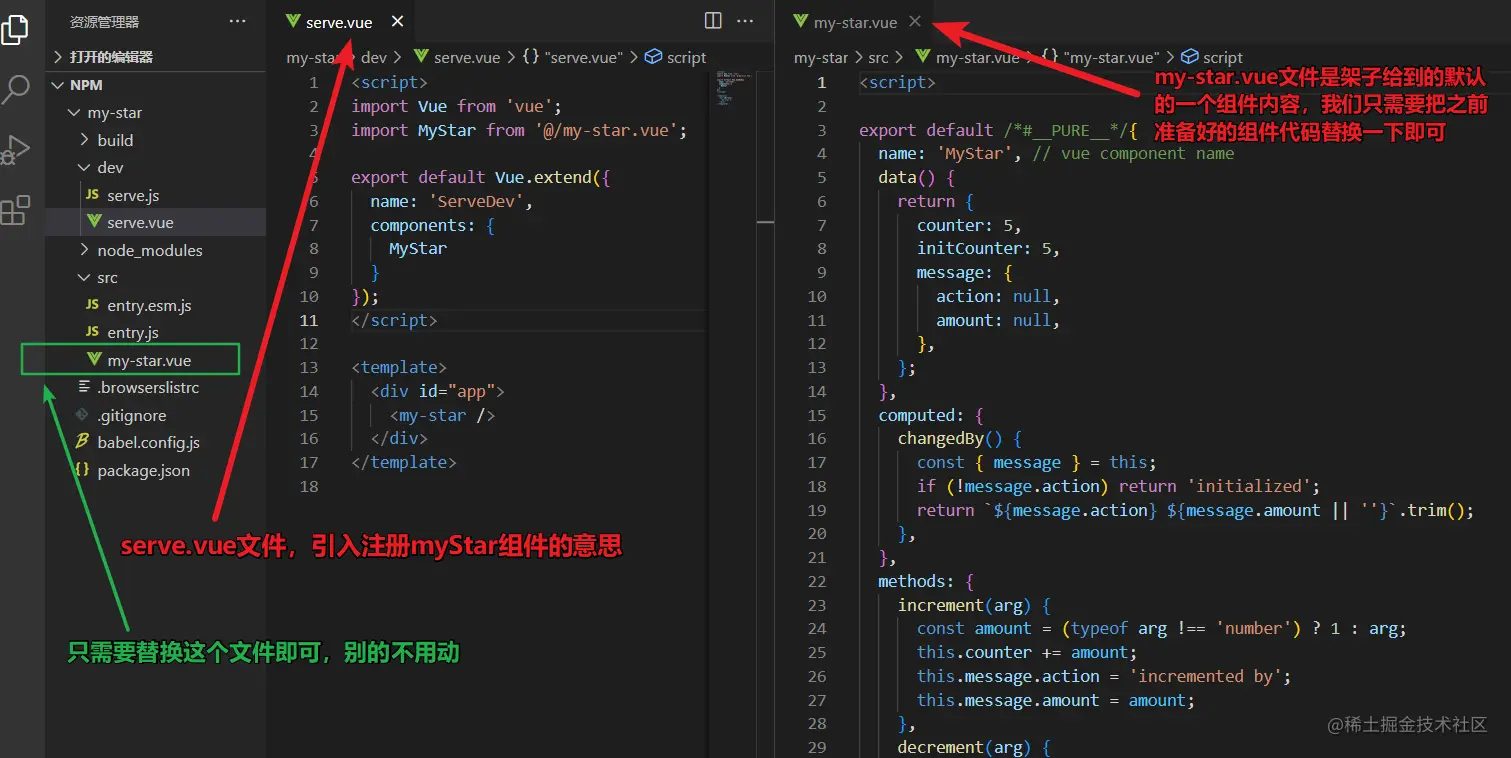Click the 资源管理器 panel title
The height and width of the screenshot is (758, 1511).
point(104,21)
